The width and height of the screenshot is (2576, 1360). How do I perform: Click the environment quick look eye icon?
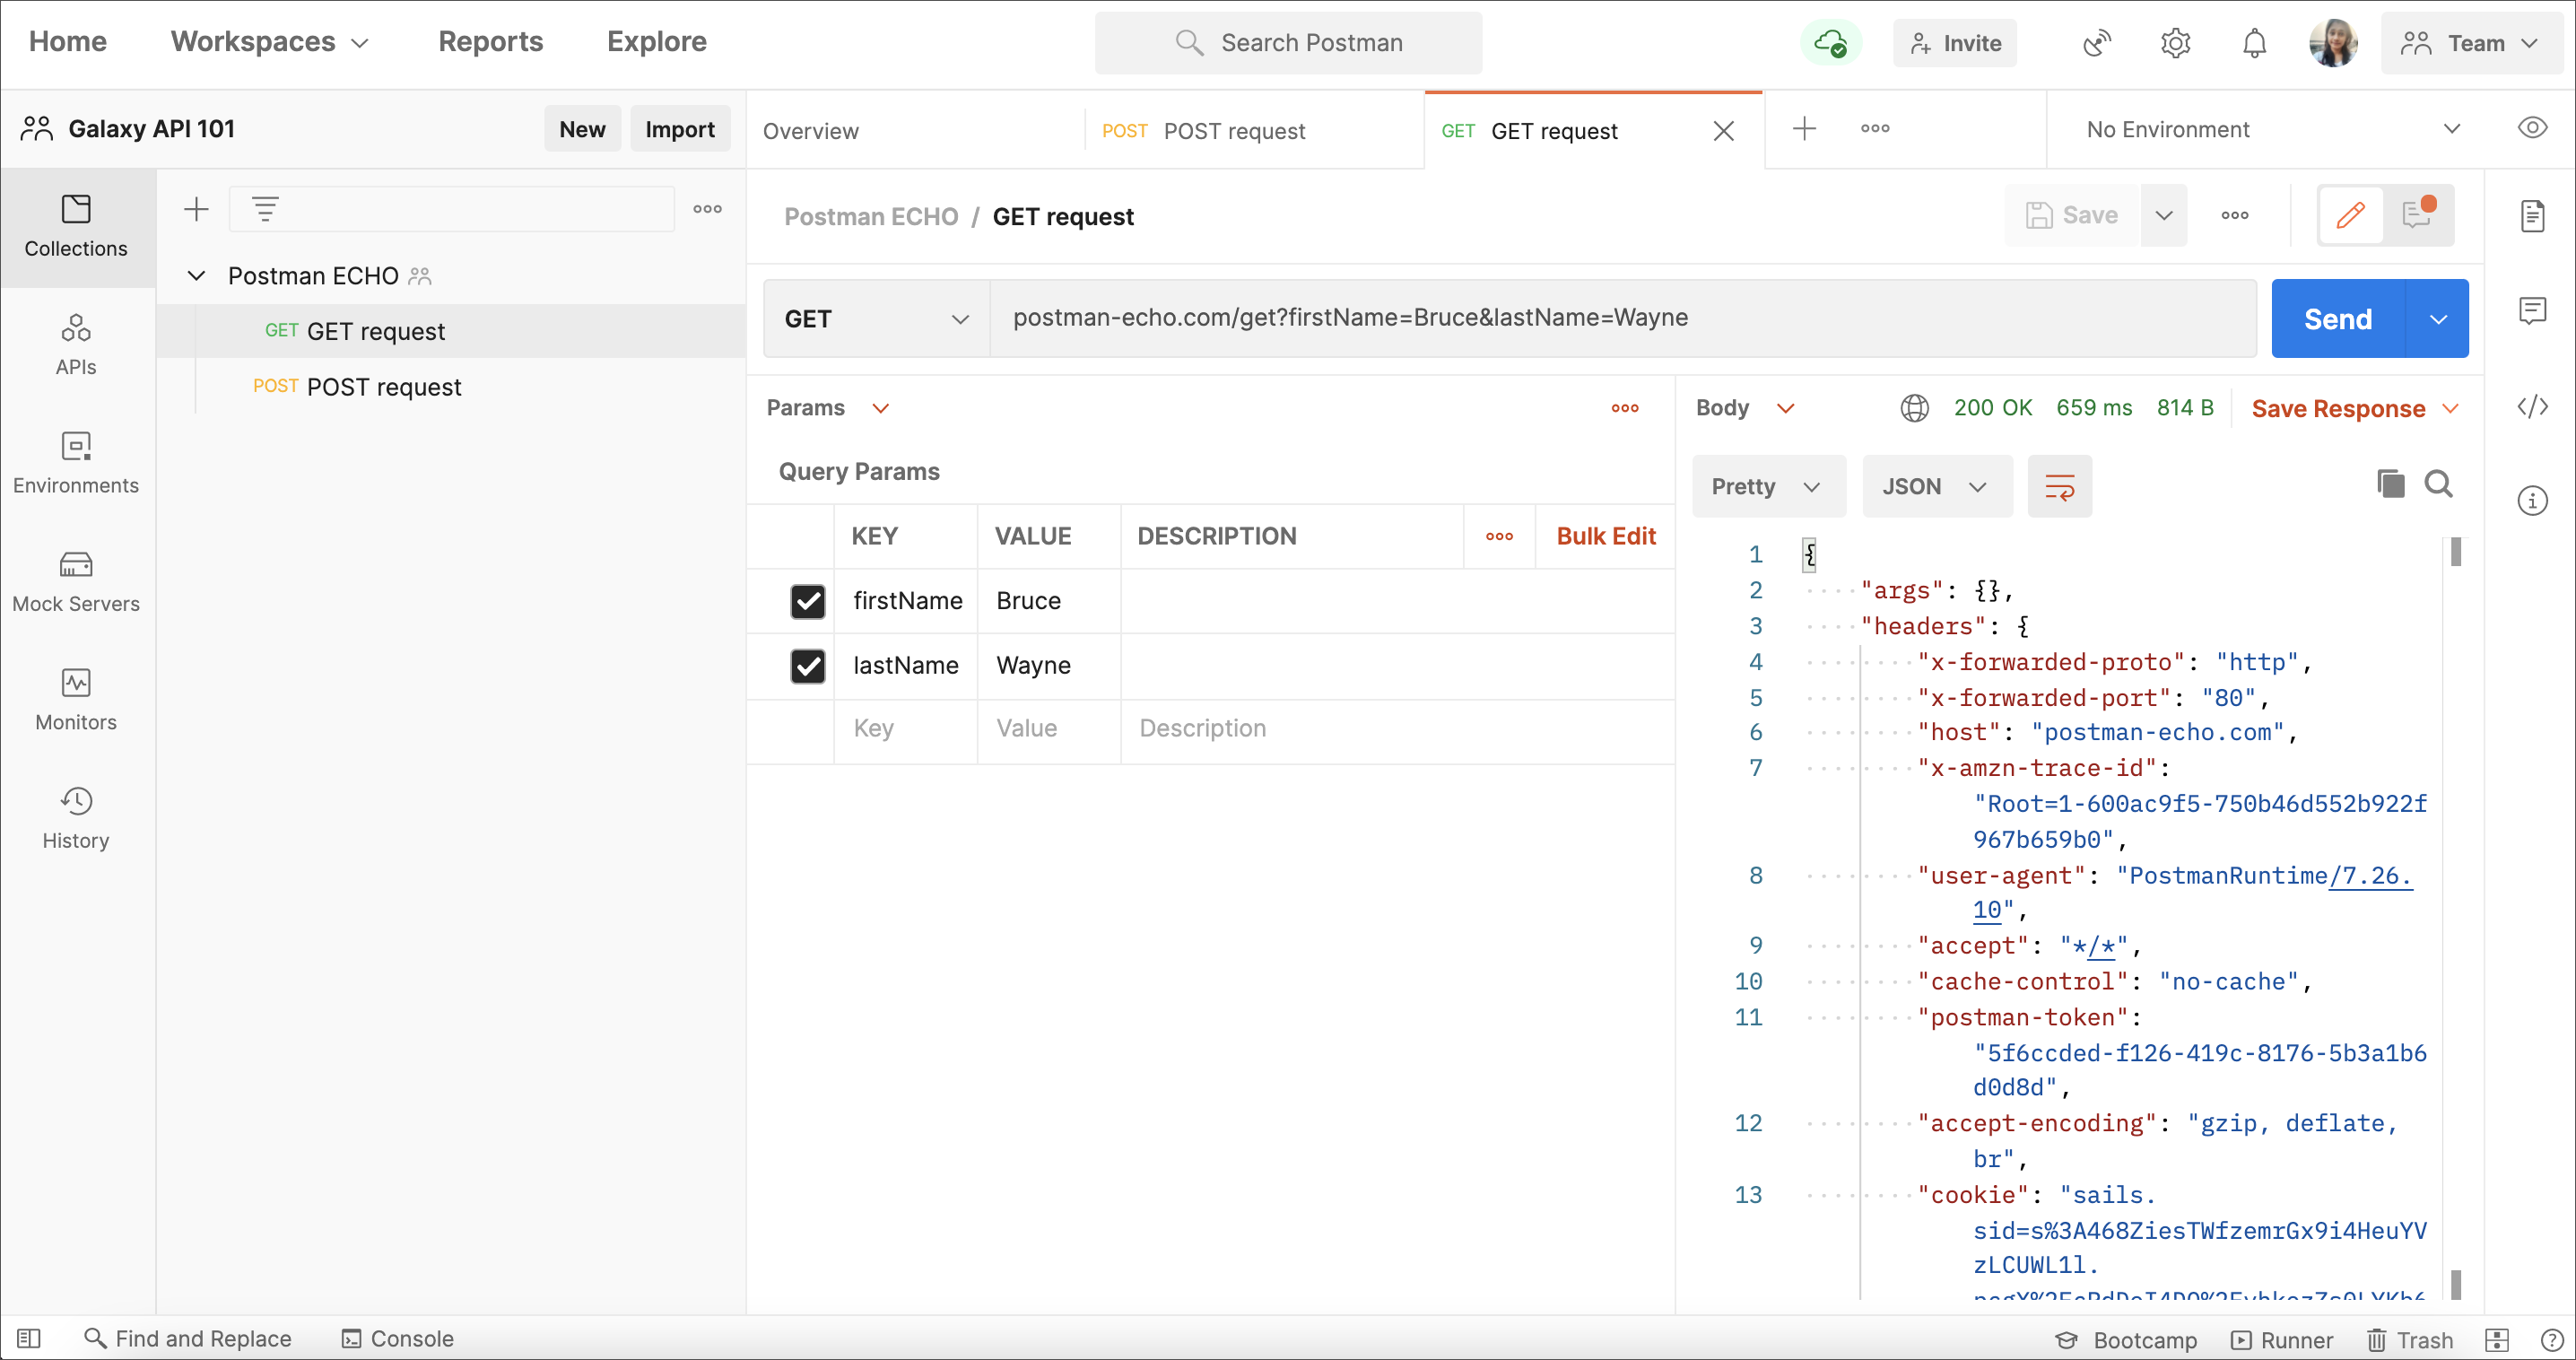click(x=2532, y=128)
